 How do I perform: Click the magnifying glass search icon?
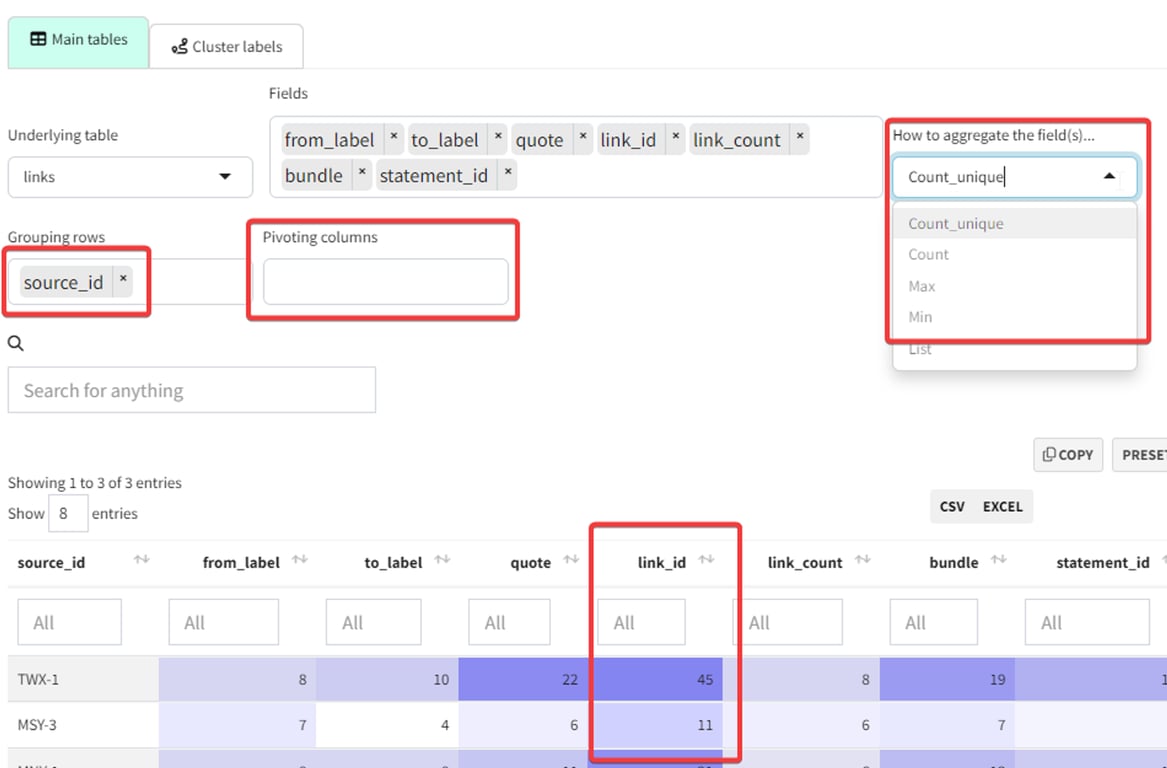click(x=16, y=343)
